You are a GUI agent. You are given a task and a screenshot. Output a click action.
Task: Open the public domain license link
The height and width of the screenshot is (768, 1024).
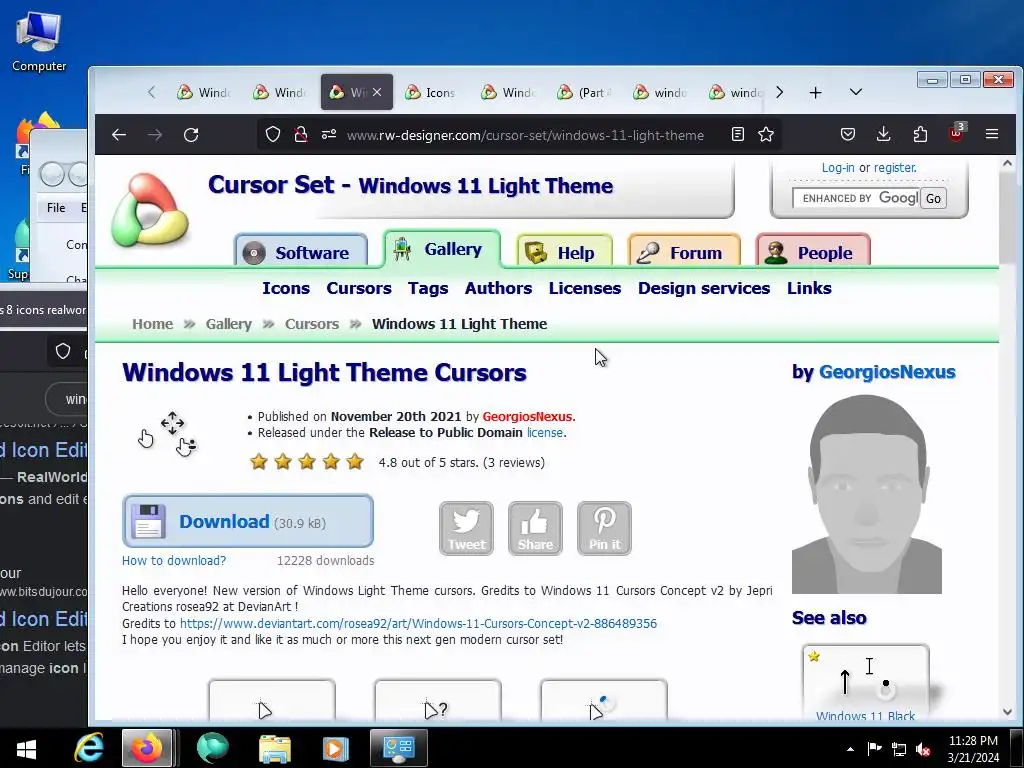(545, 432)
